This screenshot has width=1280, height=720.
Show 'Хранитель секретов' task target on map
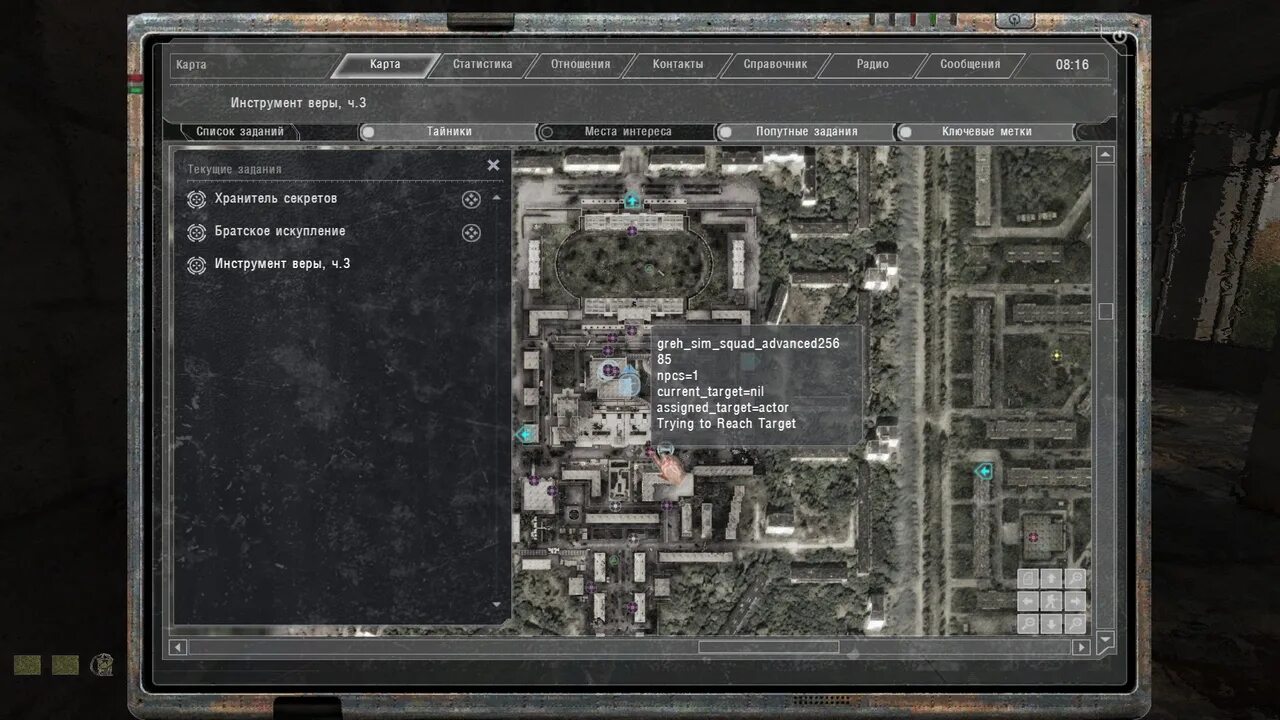click(471, 200)
